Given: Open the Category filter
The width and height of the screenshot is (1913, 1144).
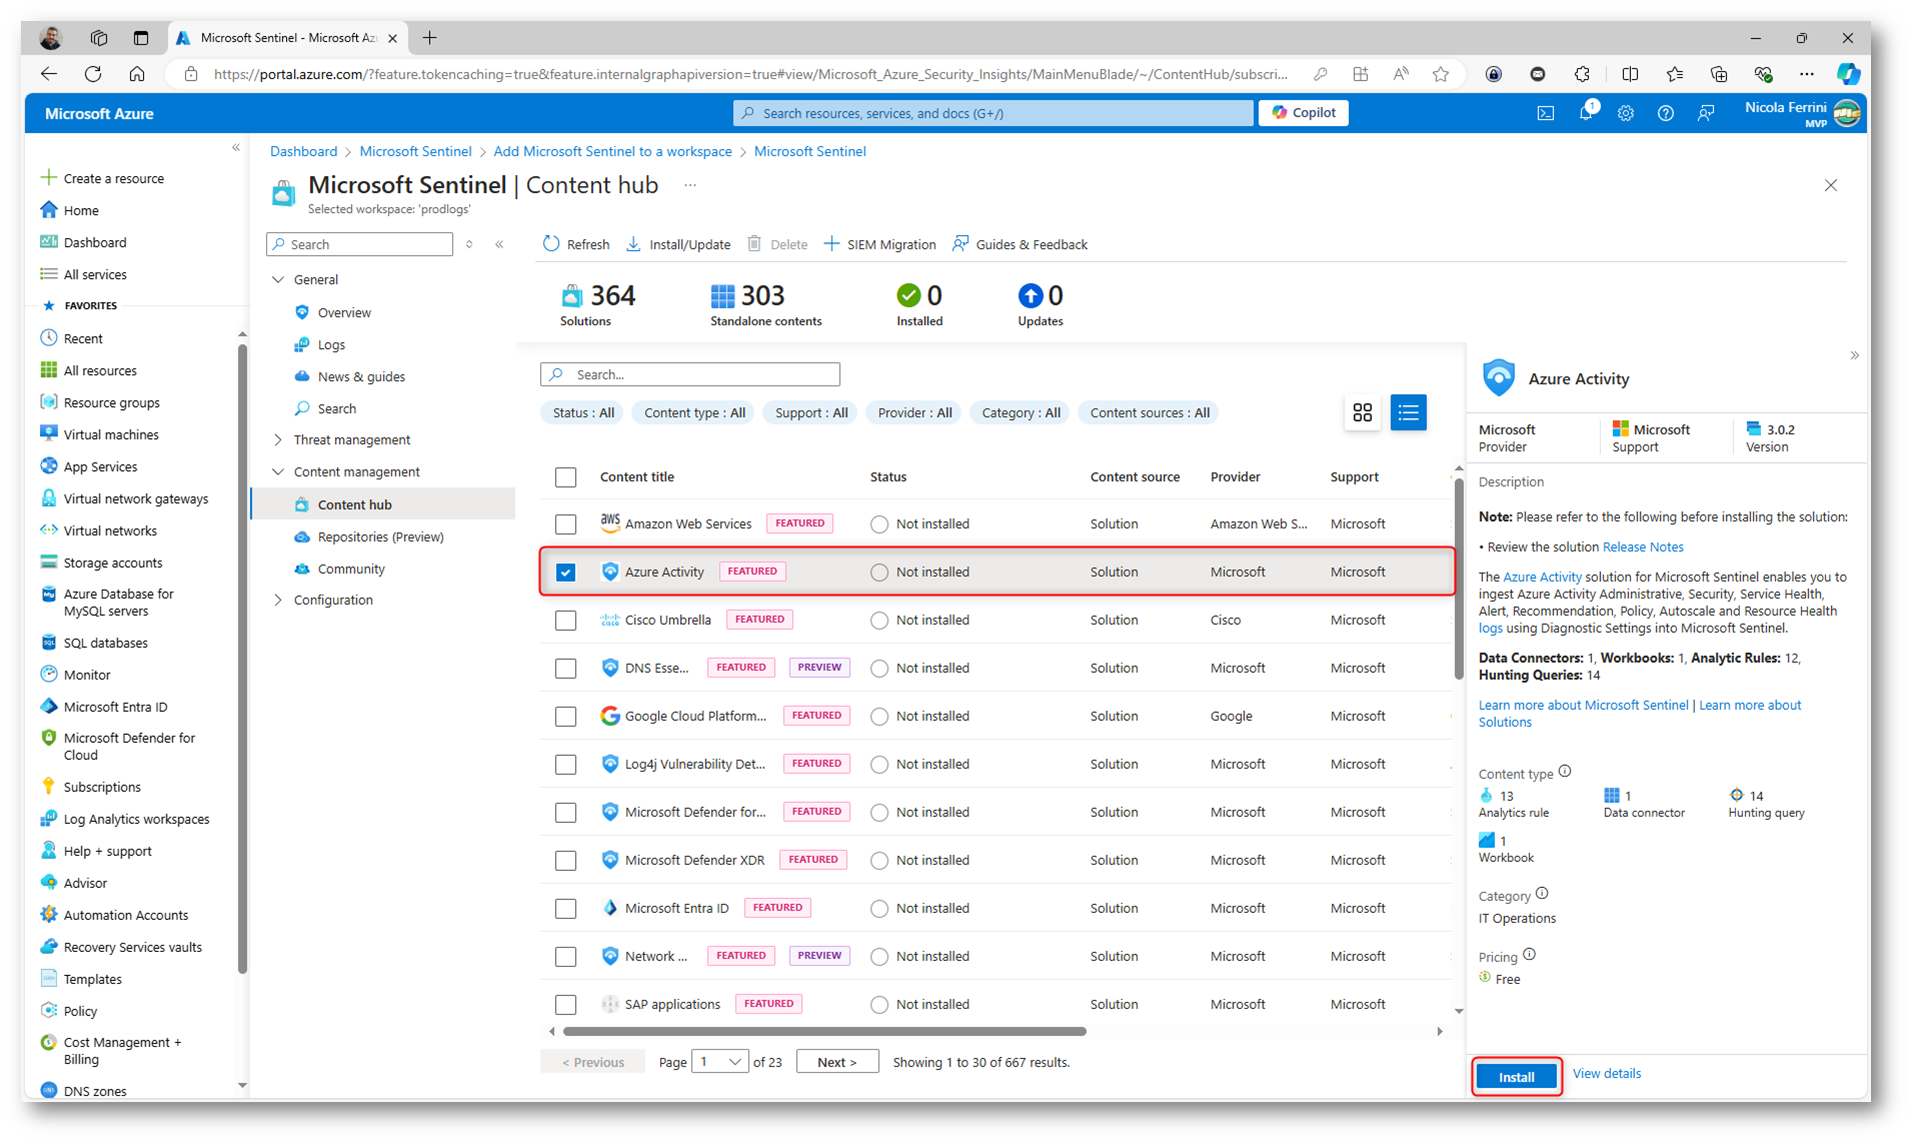Looking at the screenshot, I should (x=1020, y=413).
